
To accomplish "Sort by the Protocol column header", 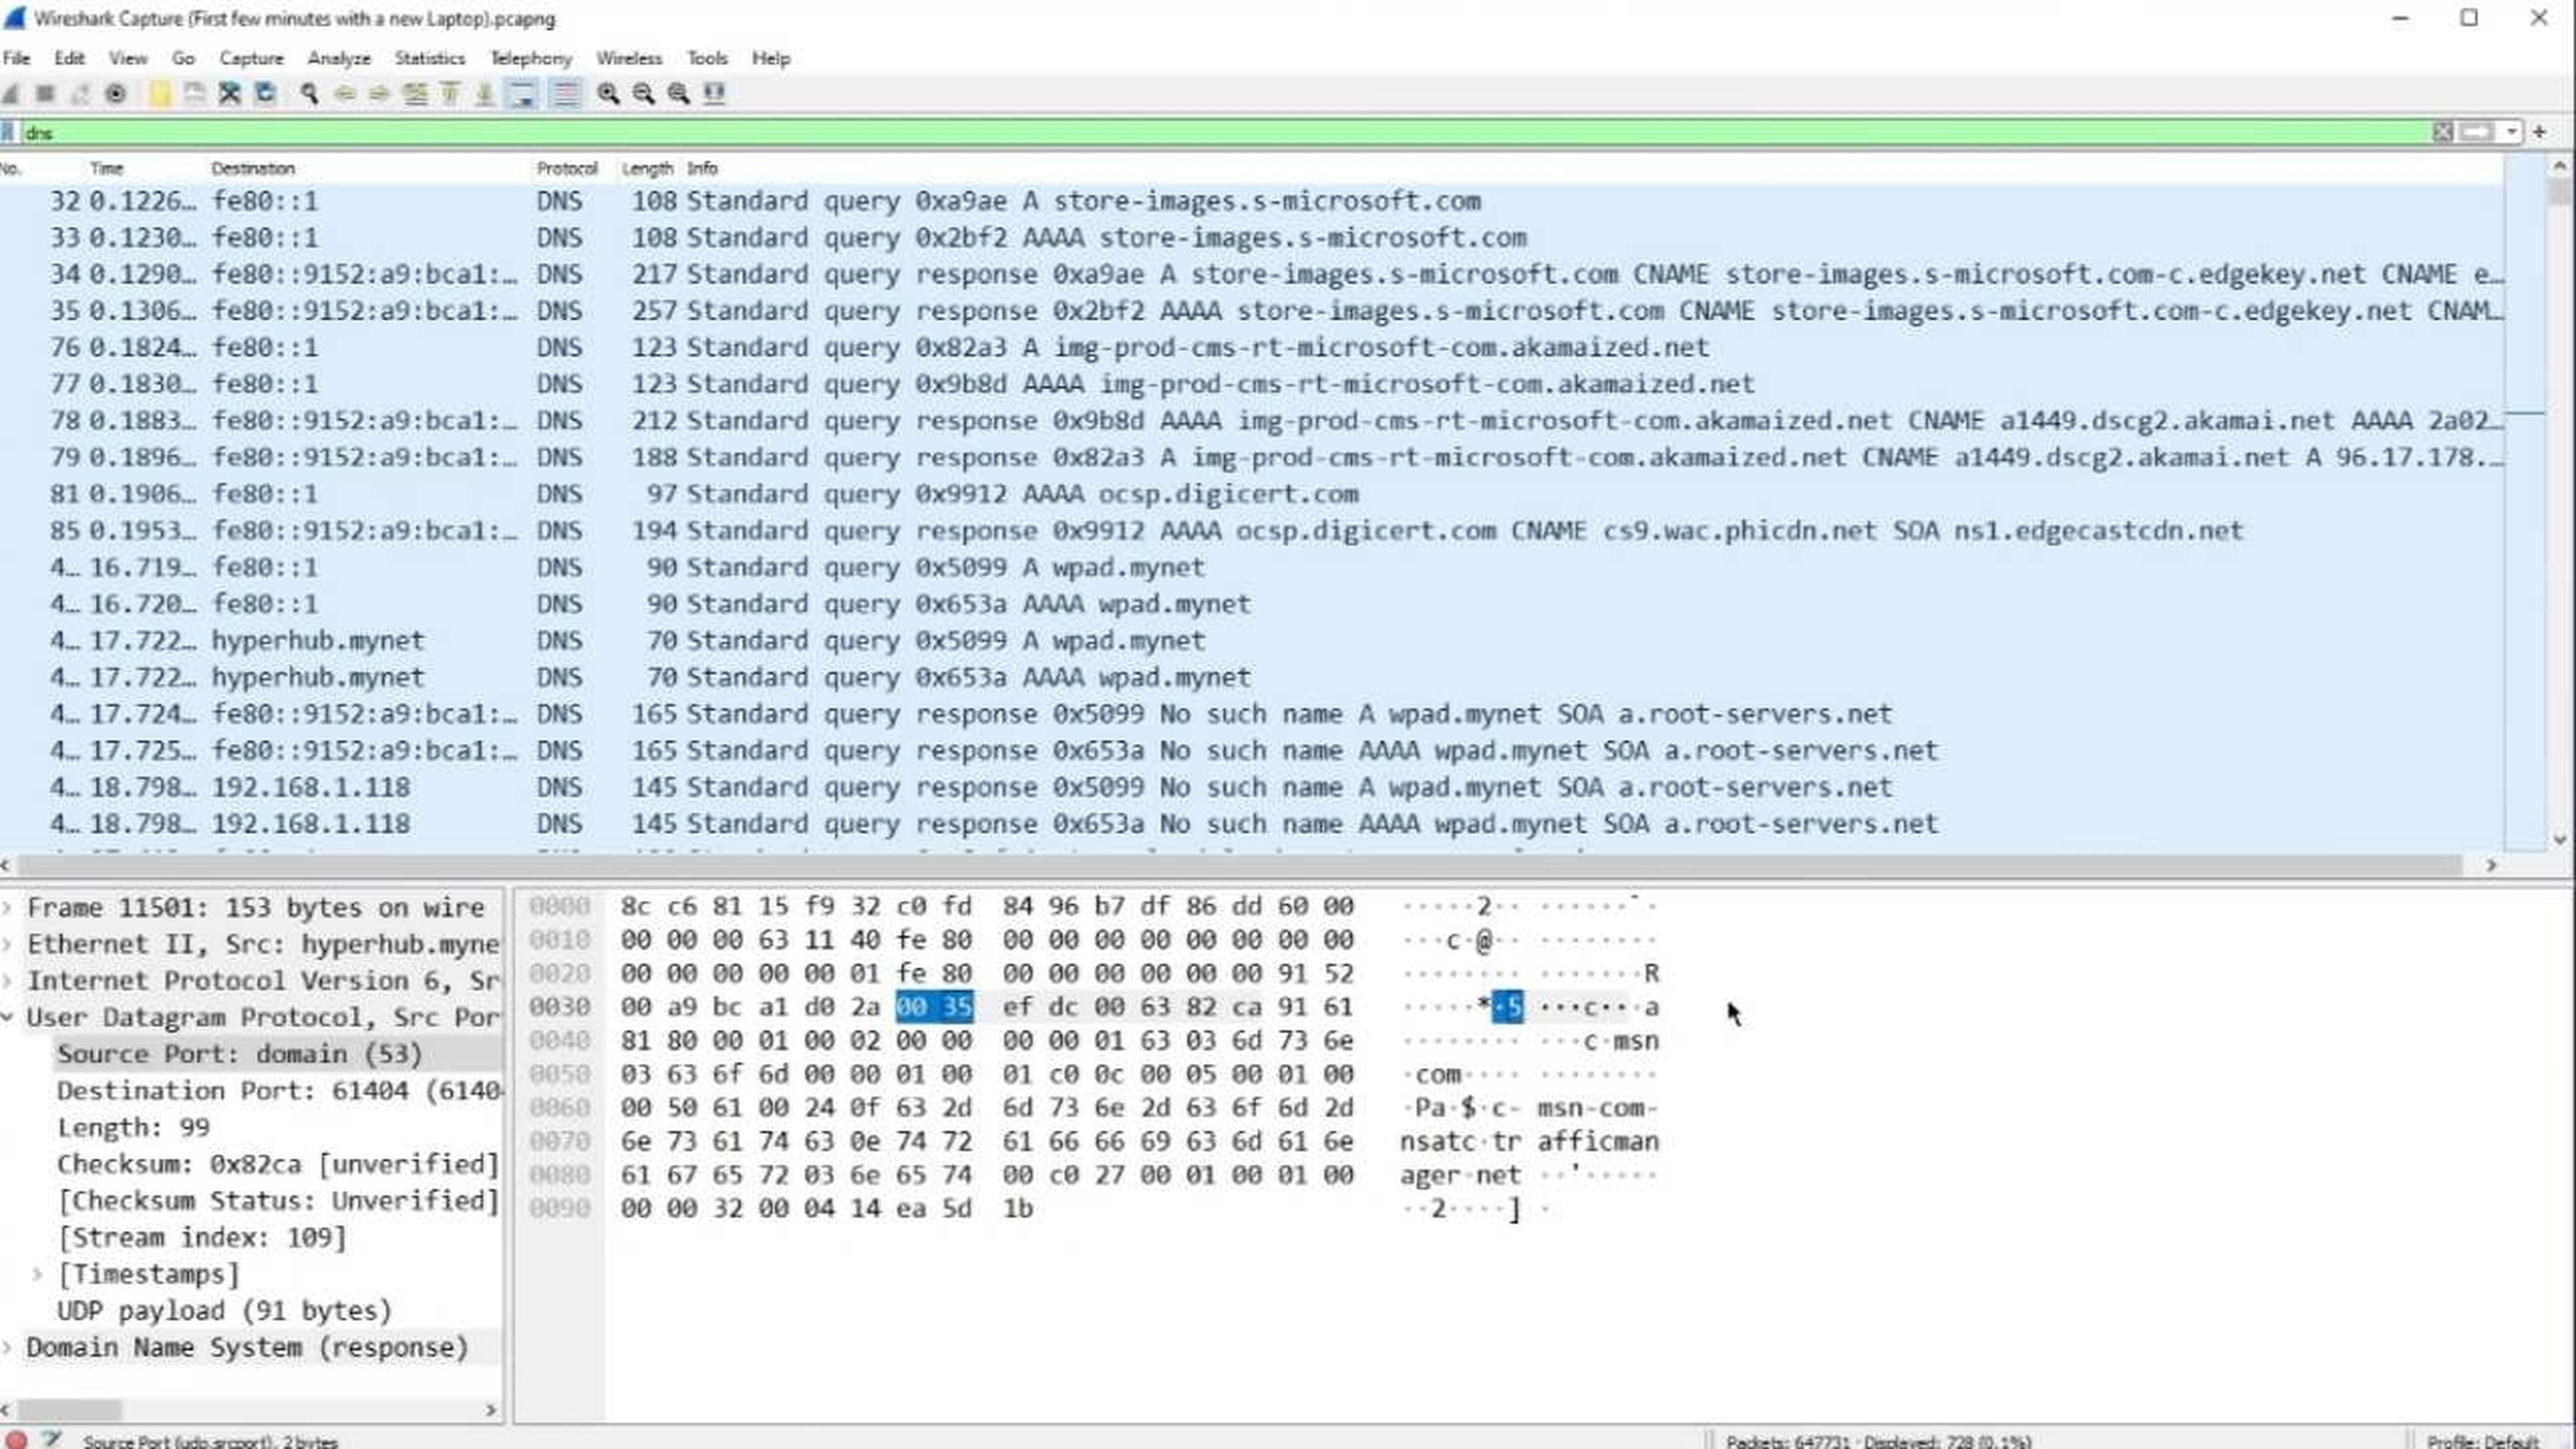I will click(x=567, y=168).
